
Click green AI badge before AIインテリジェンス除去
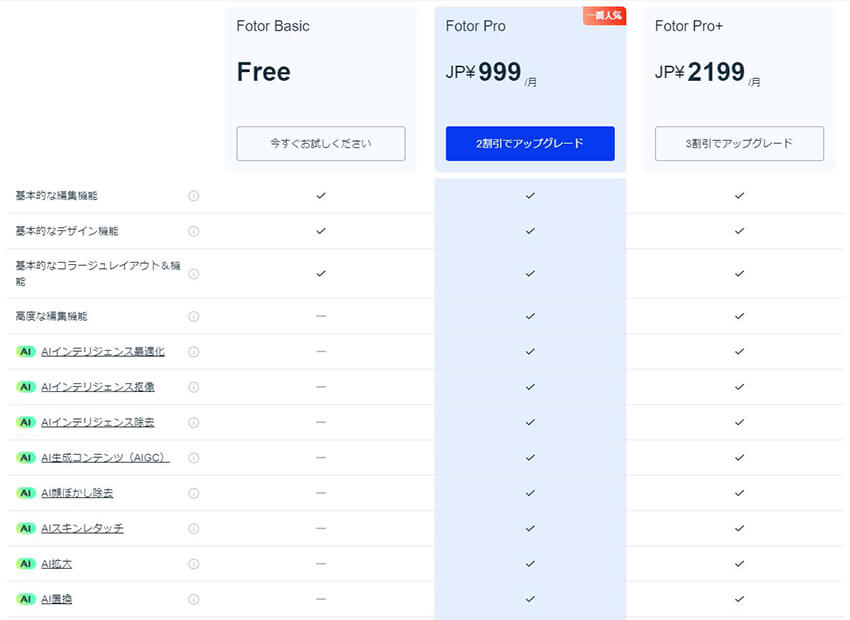[25, 422]
